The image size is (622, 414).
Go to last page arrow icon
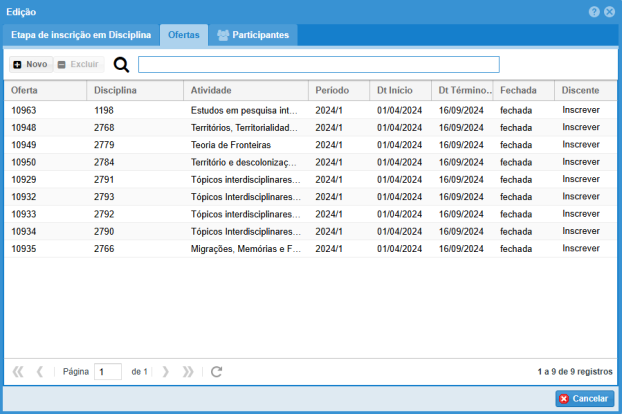point(188,372)
